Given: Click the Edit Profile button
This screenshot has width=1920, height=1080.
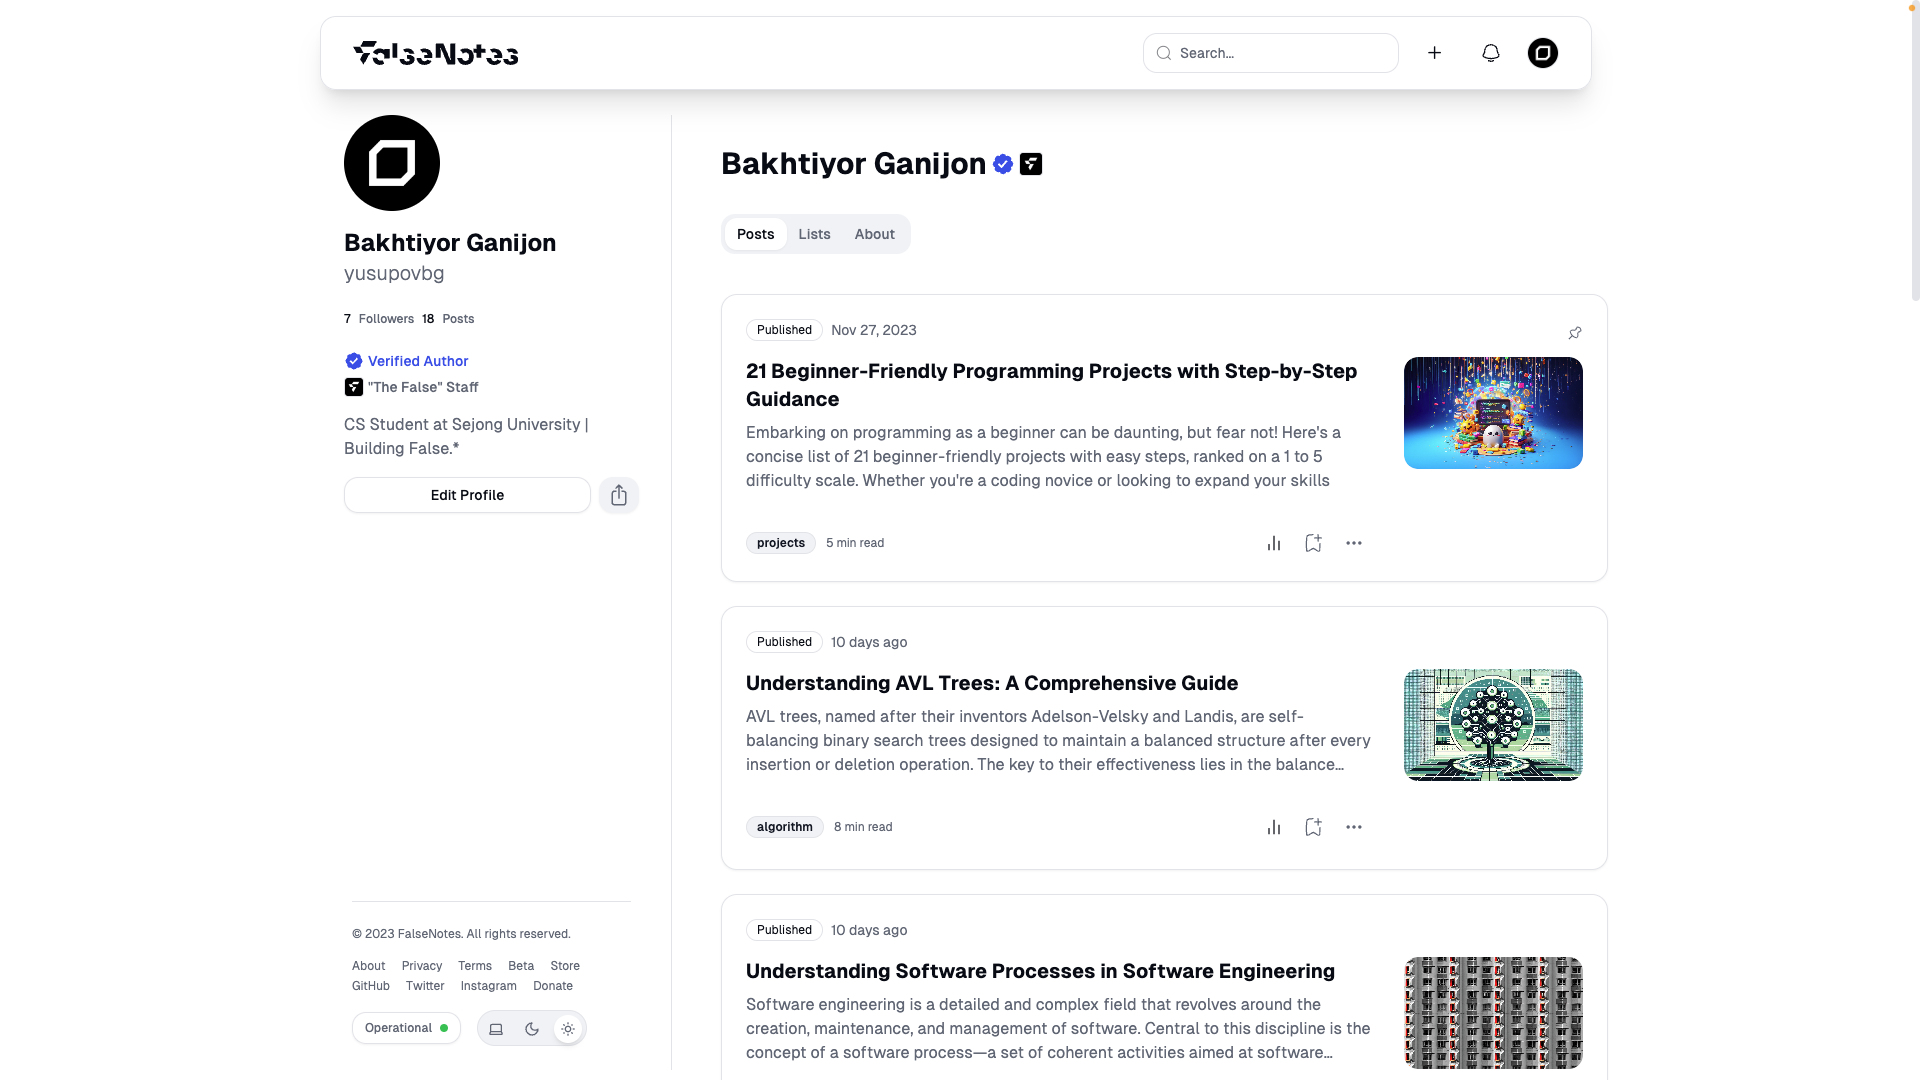Looking at the screenshot, I should click(467, 495).
